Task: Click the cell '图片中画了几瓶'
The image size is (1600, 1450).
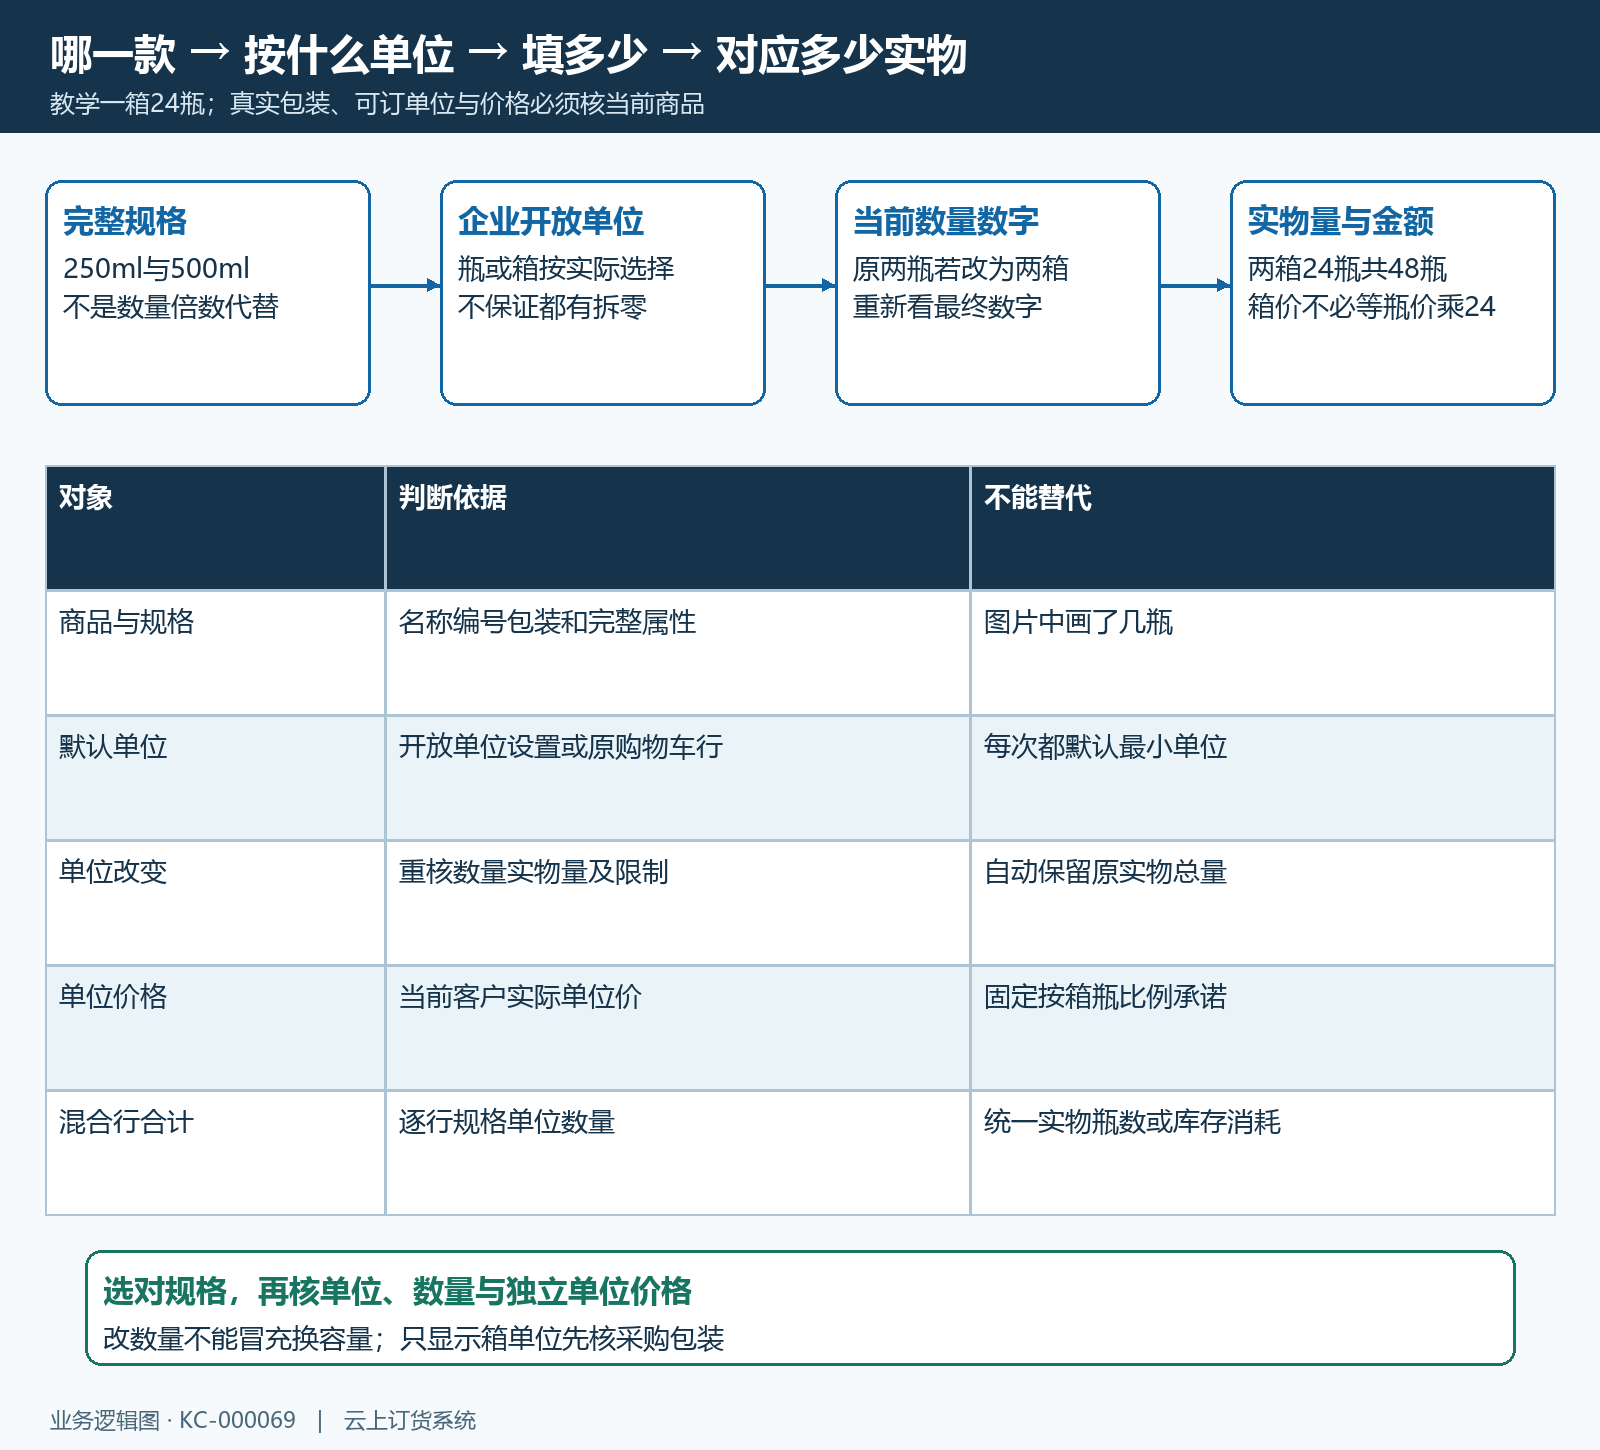Action: [1263, 653]
